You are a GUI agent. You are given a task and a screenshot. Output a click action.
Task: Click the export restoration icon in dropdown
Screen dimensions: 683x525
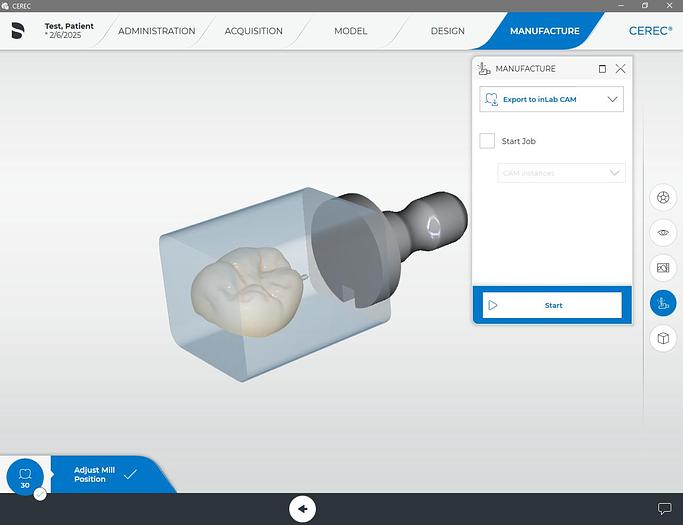click(x=491, y=99)
